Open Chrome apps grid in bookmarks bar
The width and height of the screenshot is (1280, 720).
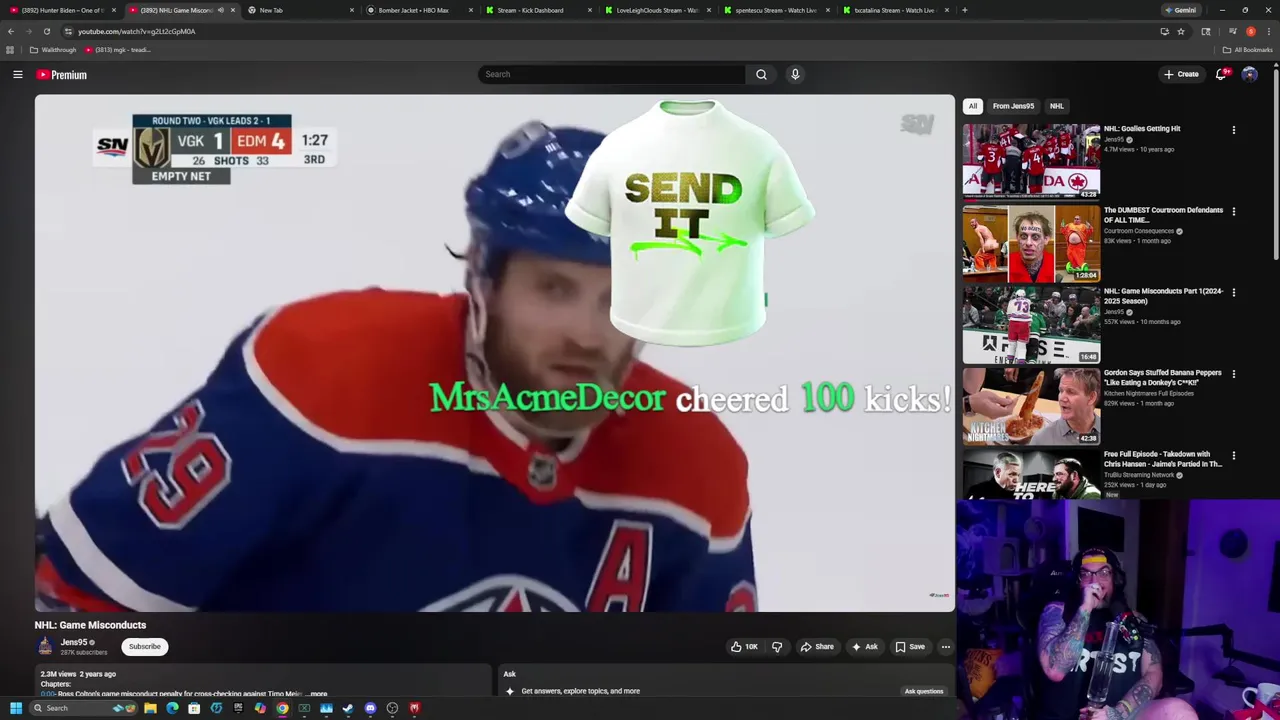click(10, 50)
